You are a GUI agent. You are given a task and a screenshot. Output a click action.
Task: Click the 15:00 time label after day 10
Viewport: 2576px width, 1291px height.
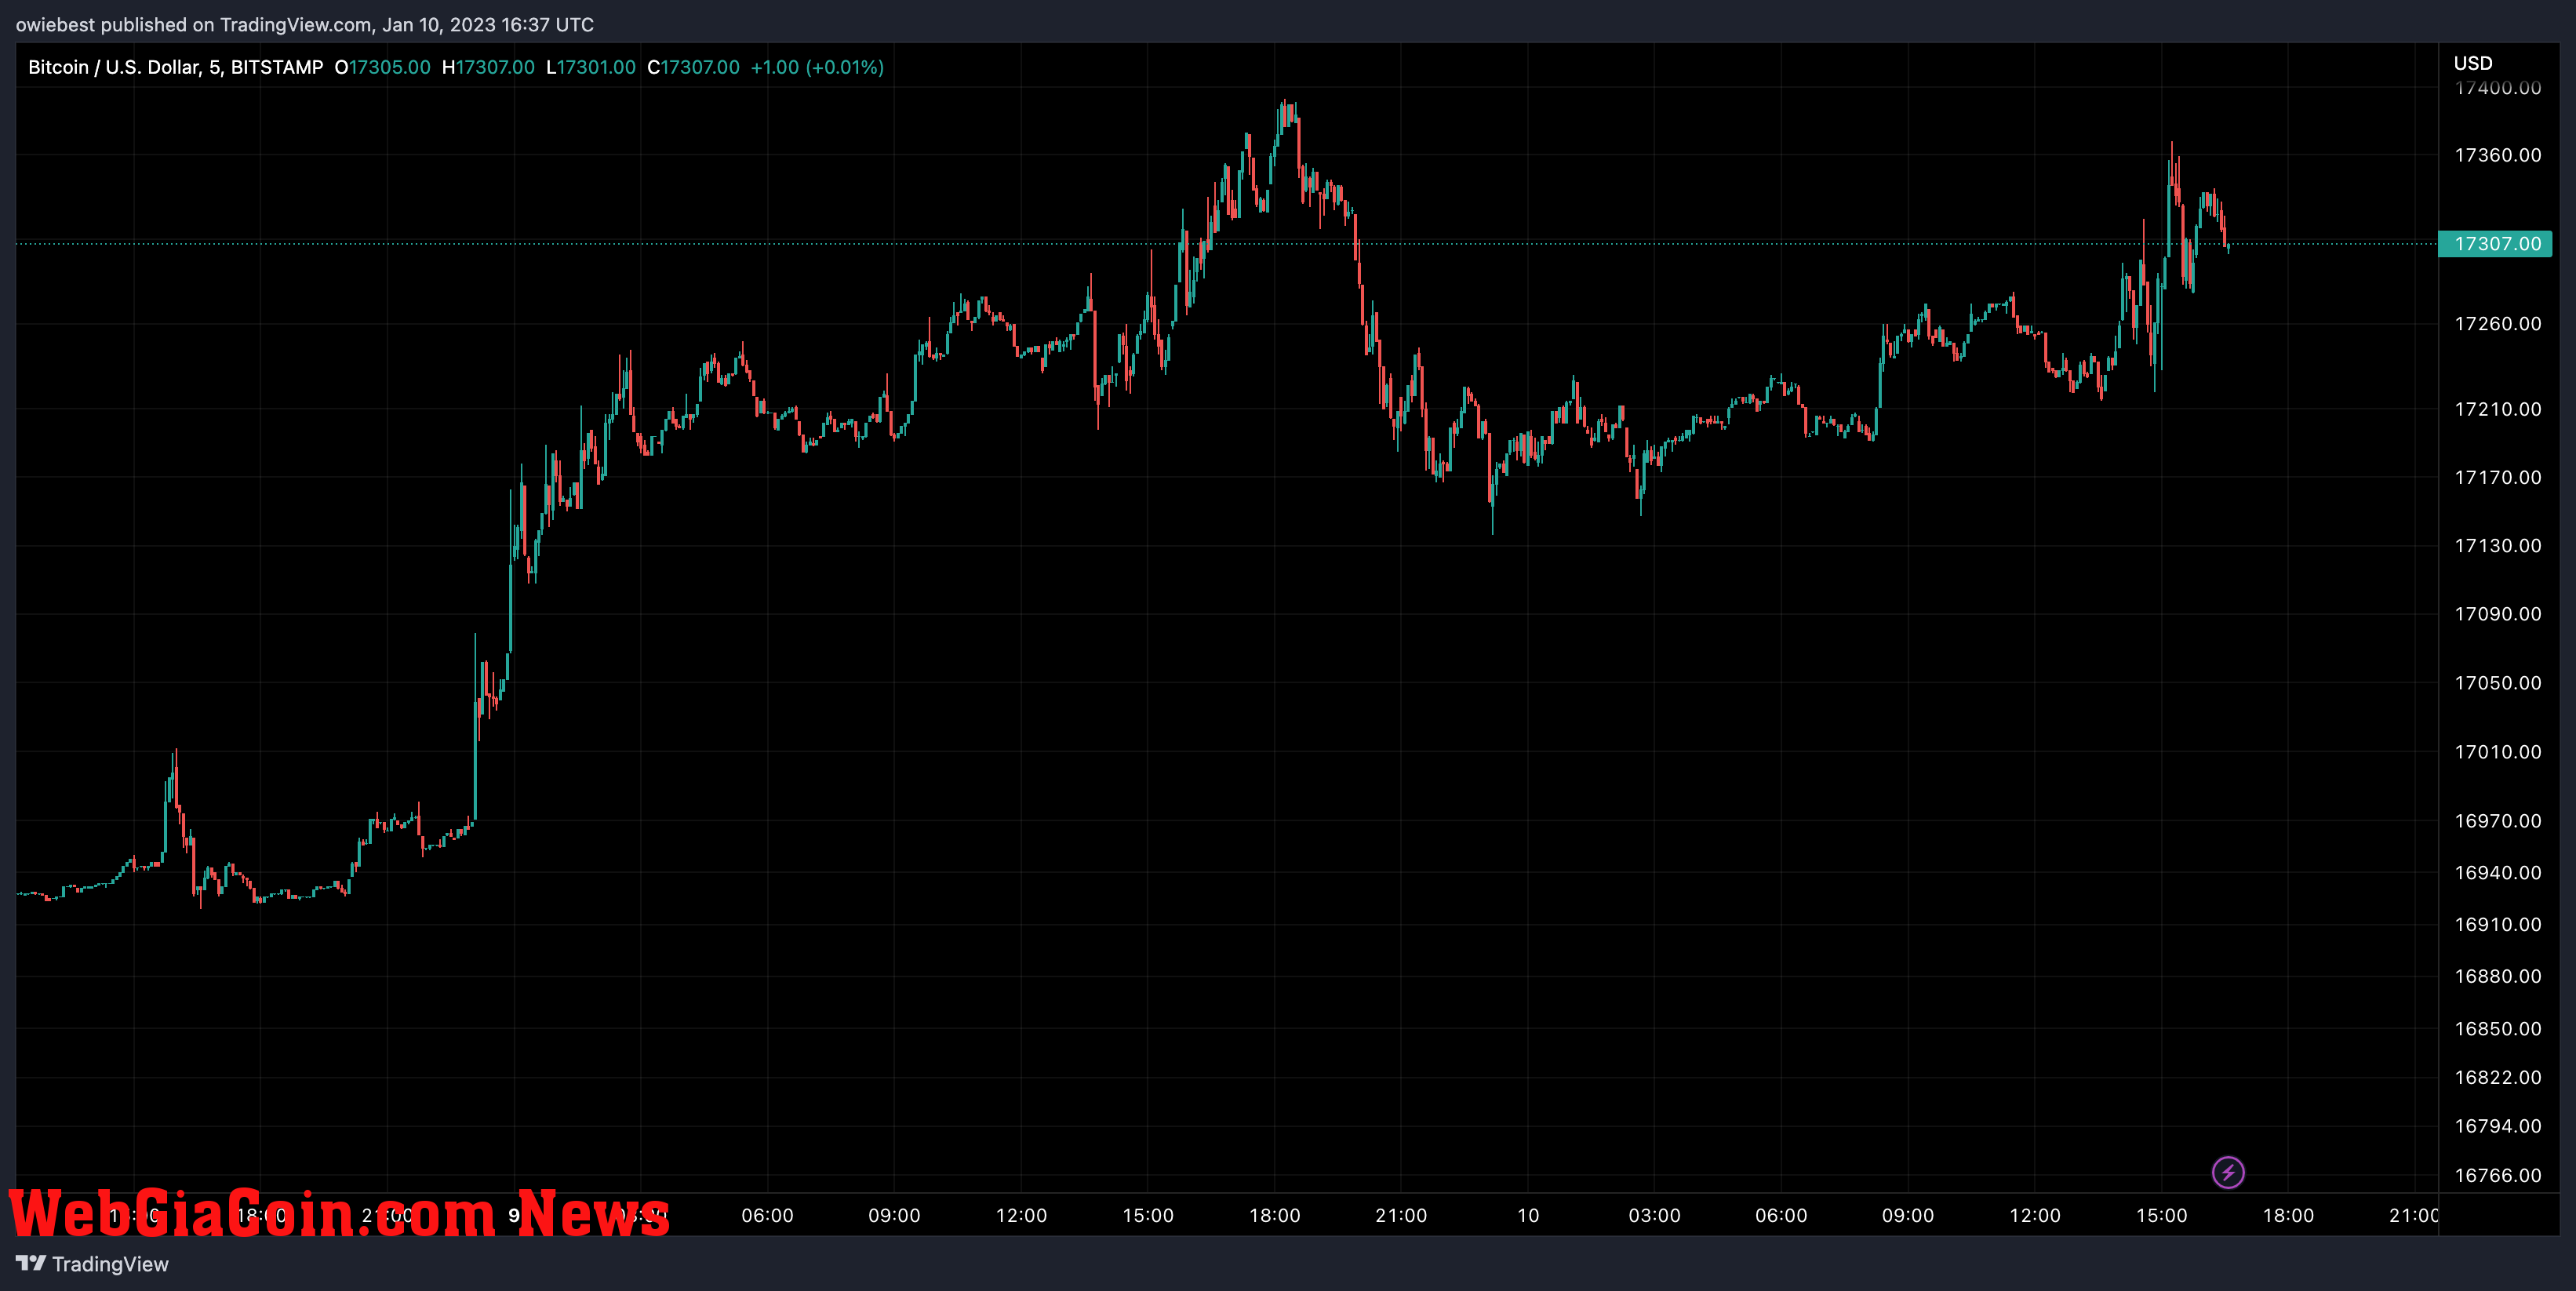tap(2162, 1216)
